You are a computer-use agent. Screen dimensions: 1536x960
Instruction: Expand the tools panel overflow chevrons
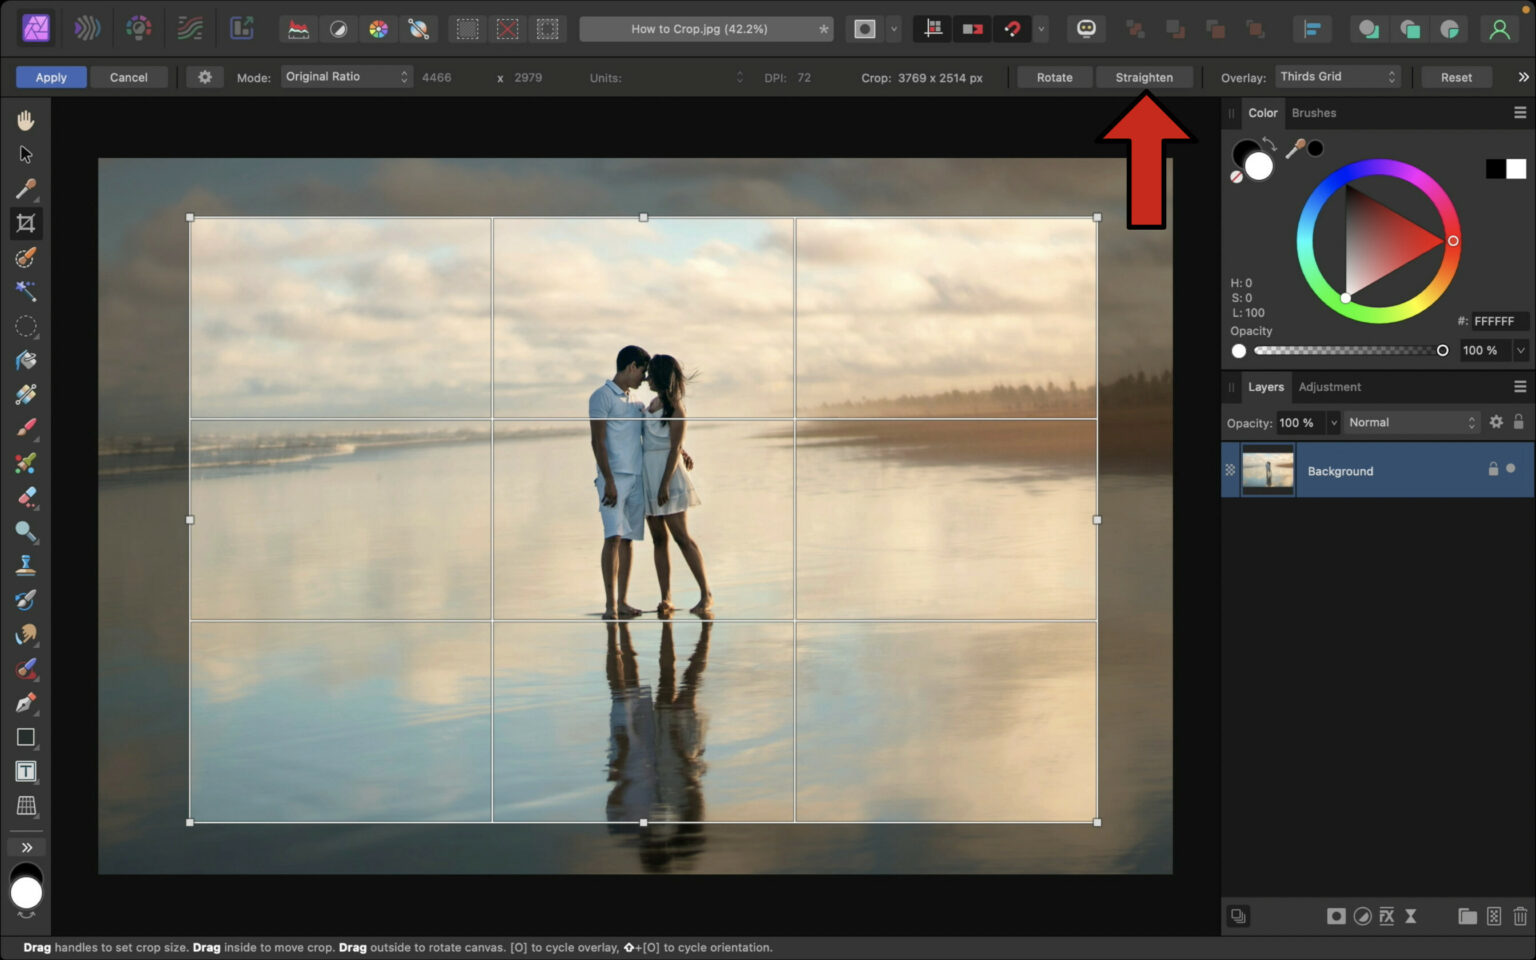pyautogui.click(x=26, y=847)
